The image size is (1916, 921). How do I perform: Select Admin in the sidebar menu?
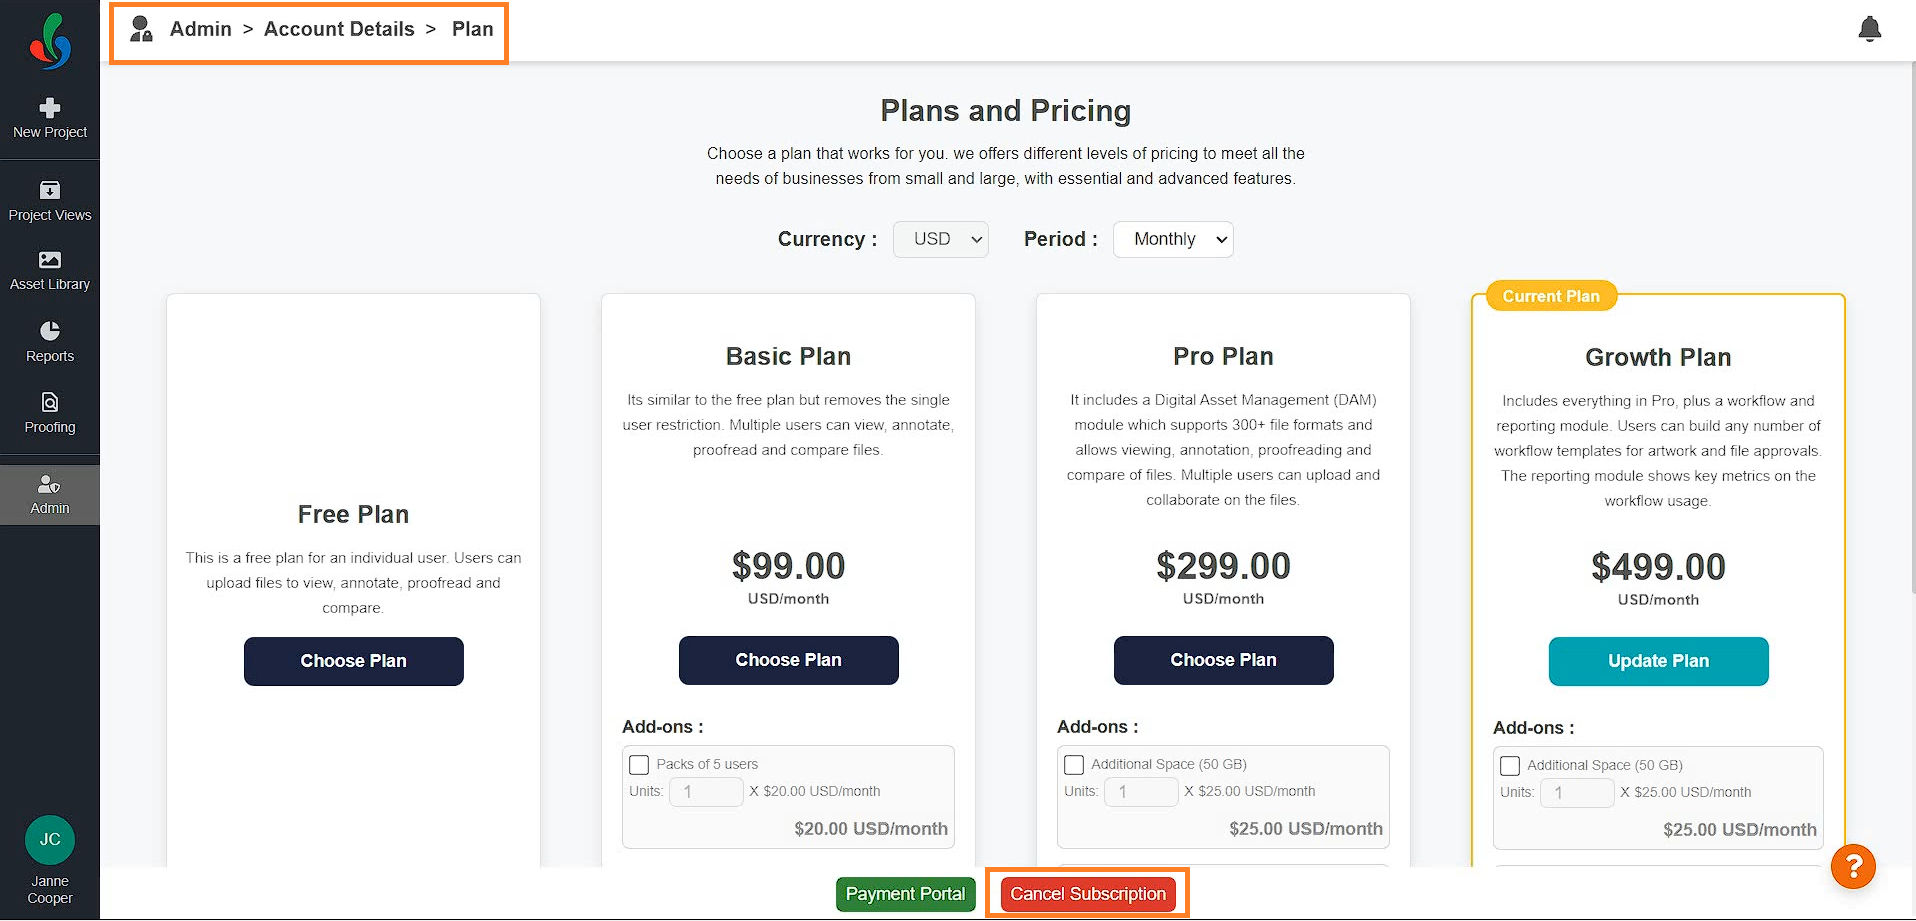[x=50, y=495]
